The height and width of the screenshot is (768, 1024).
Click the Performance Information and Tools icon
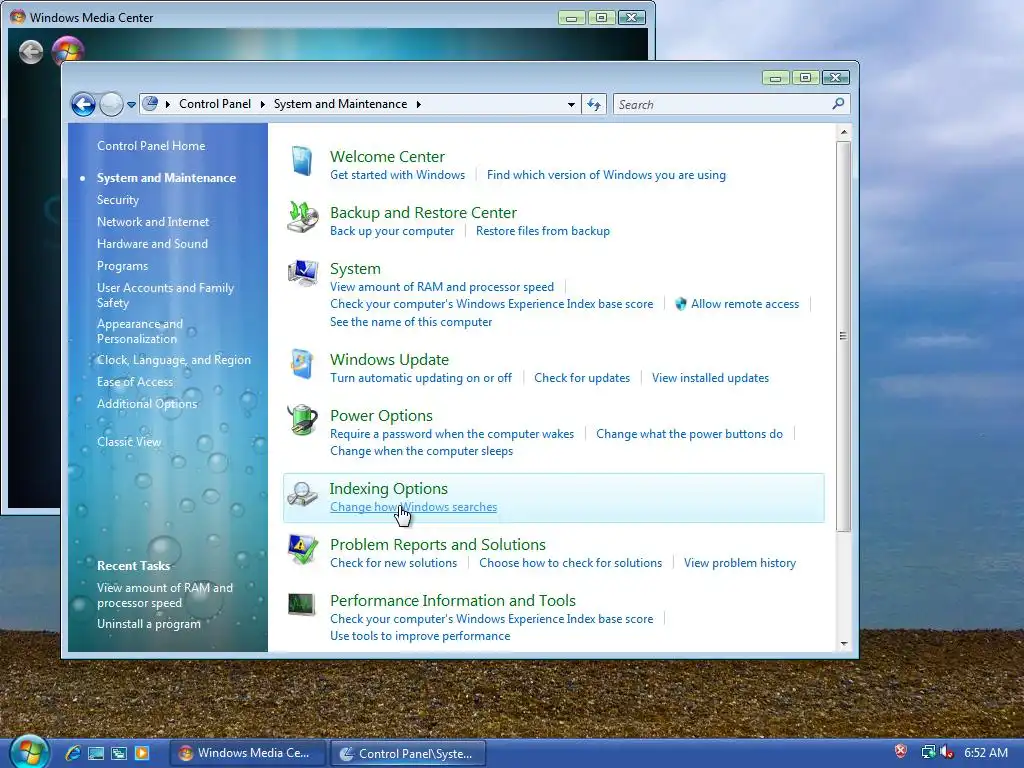tap(302, 605)
